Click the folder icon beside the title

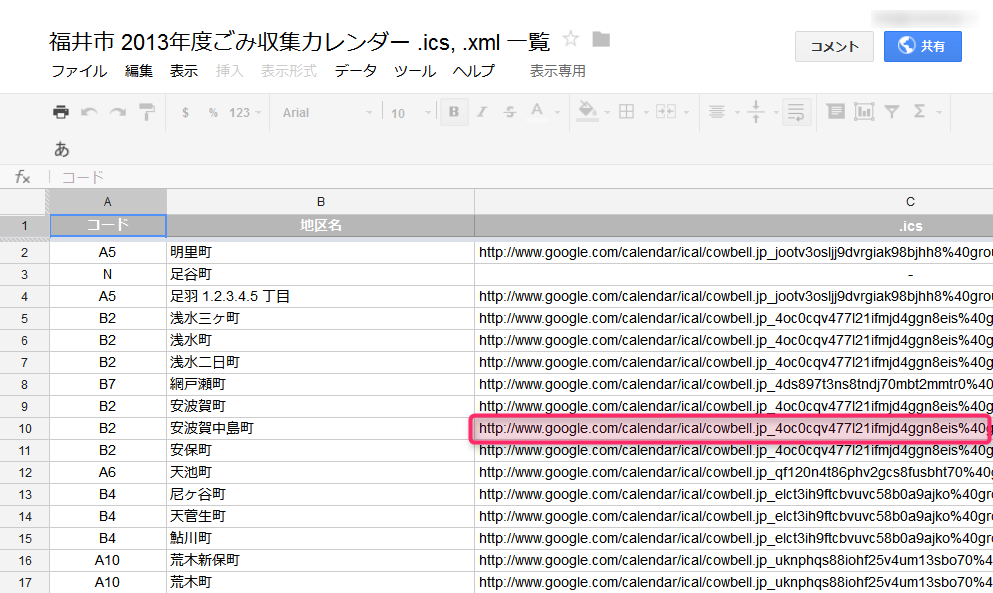coord(601,40)
